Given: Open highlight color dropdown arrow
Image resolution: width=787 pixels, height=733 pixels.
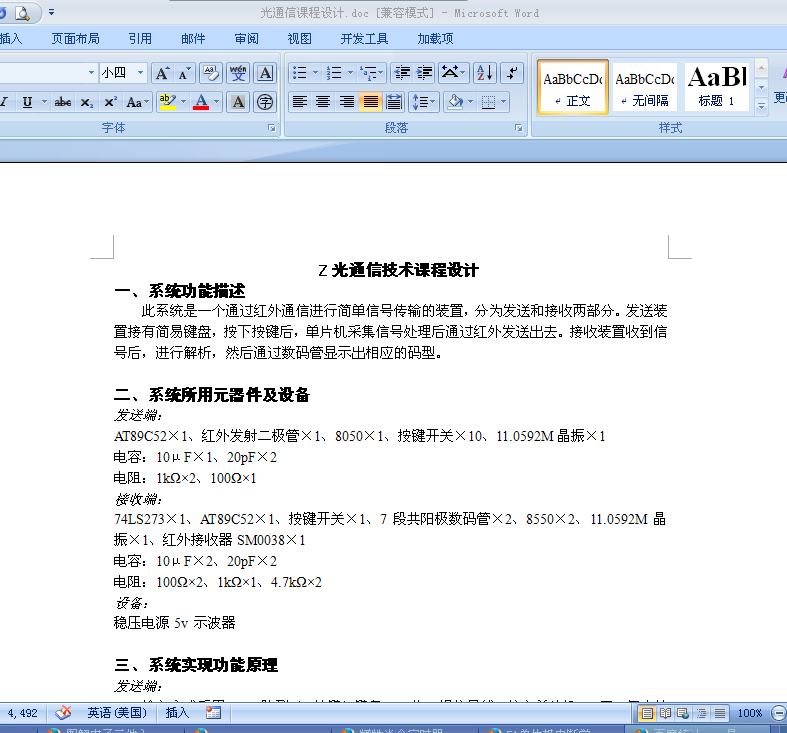Looking at the screenshot, I should 183,102.
